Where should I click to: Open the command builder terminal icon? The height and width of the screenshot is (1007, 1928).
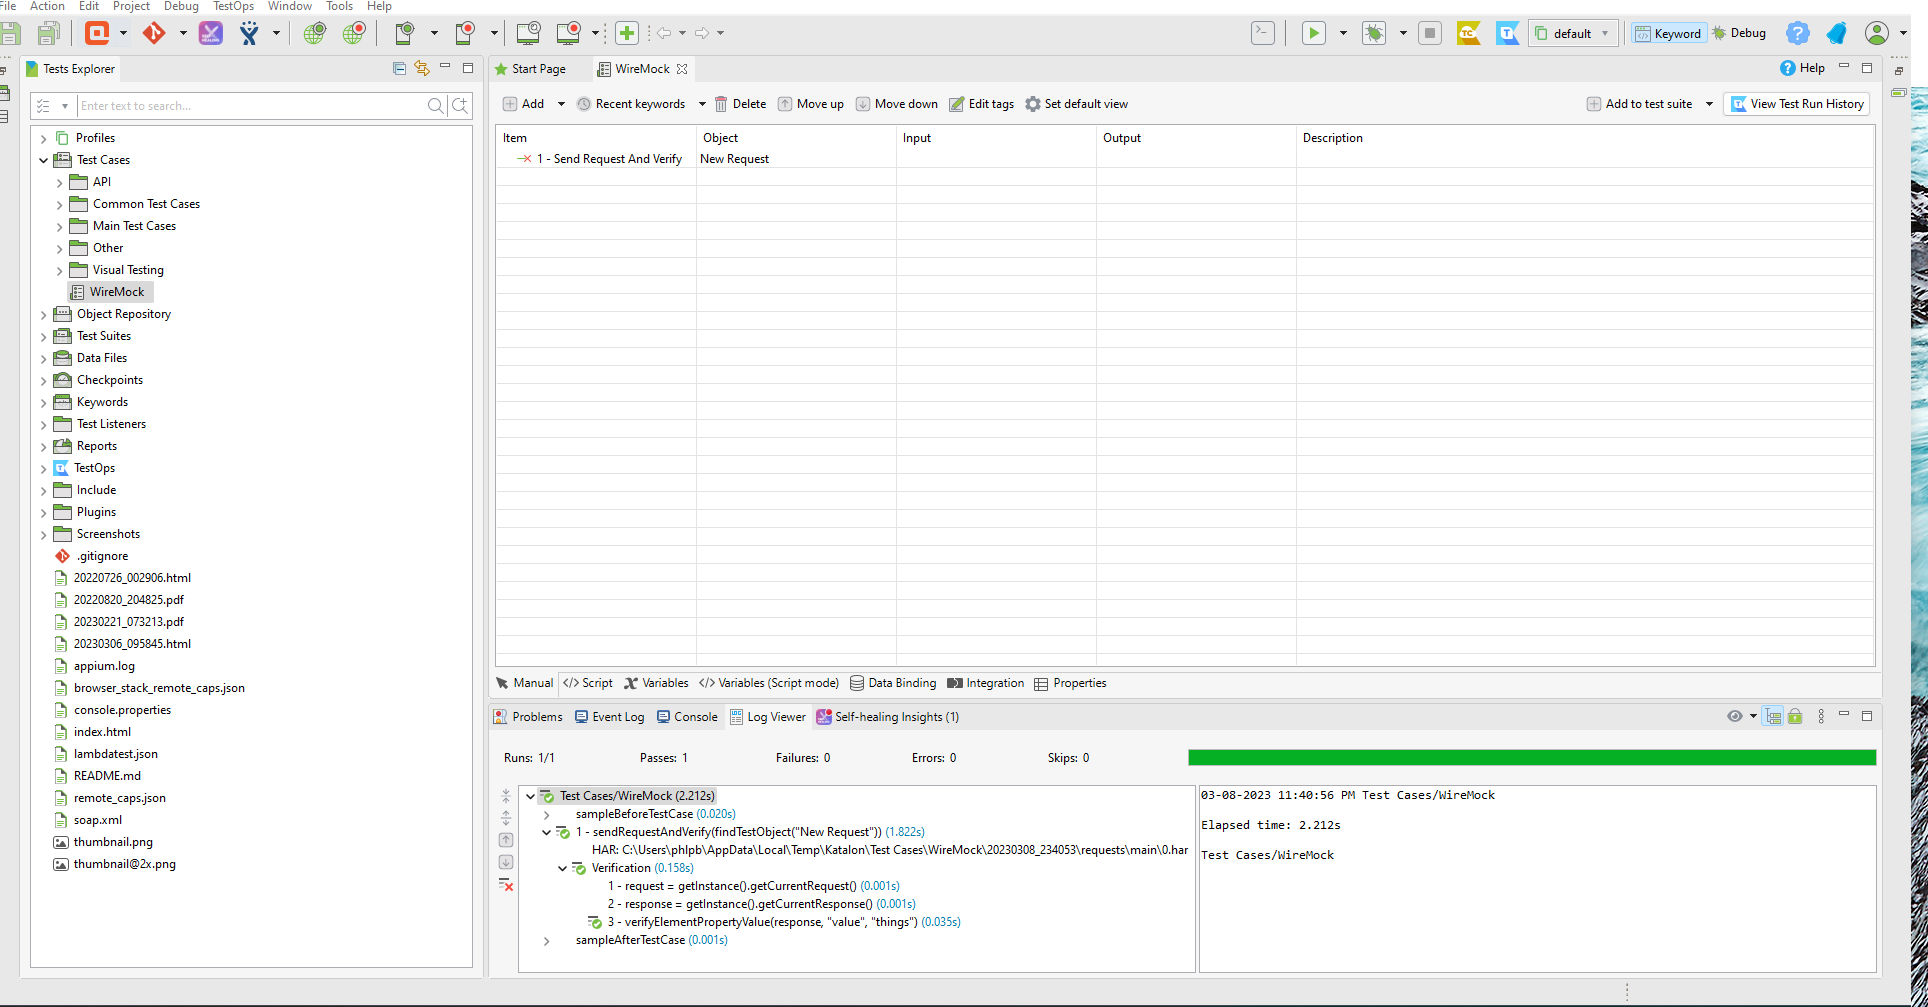tap(1263, 33)
